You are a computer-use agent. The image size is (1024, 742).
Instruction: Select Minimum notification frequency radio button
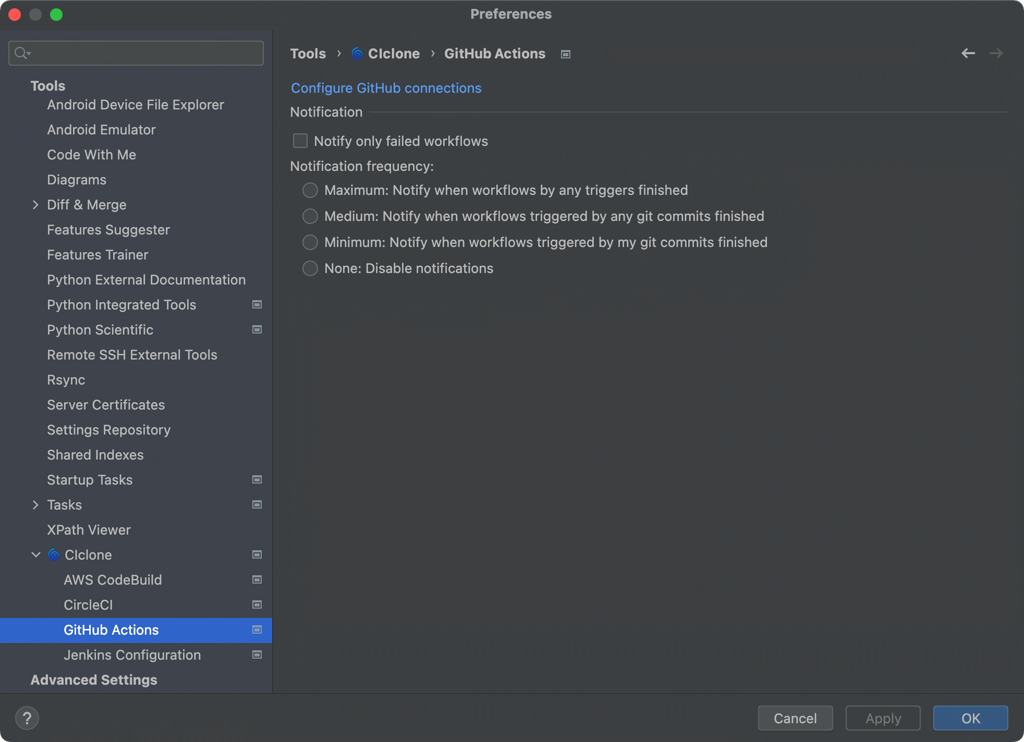coord(310,242)
